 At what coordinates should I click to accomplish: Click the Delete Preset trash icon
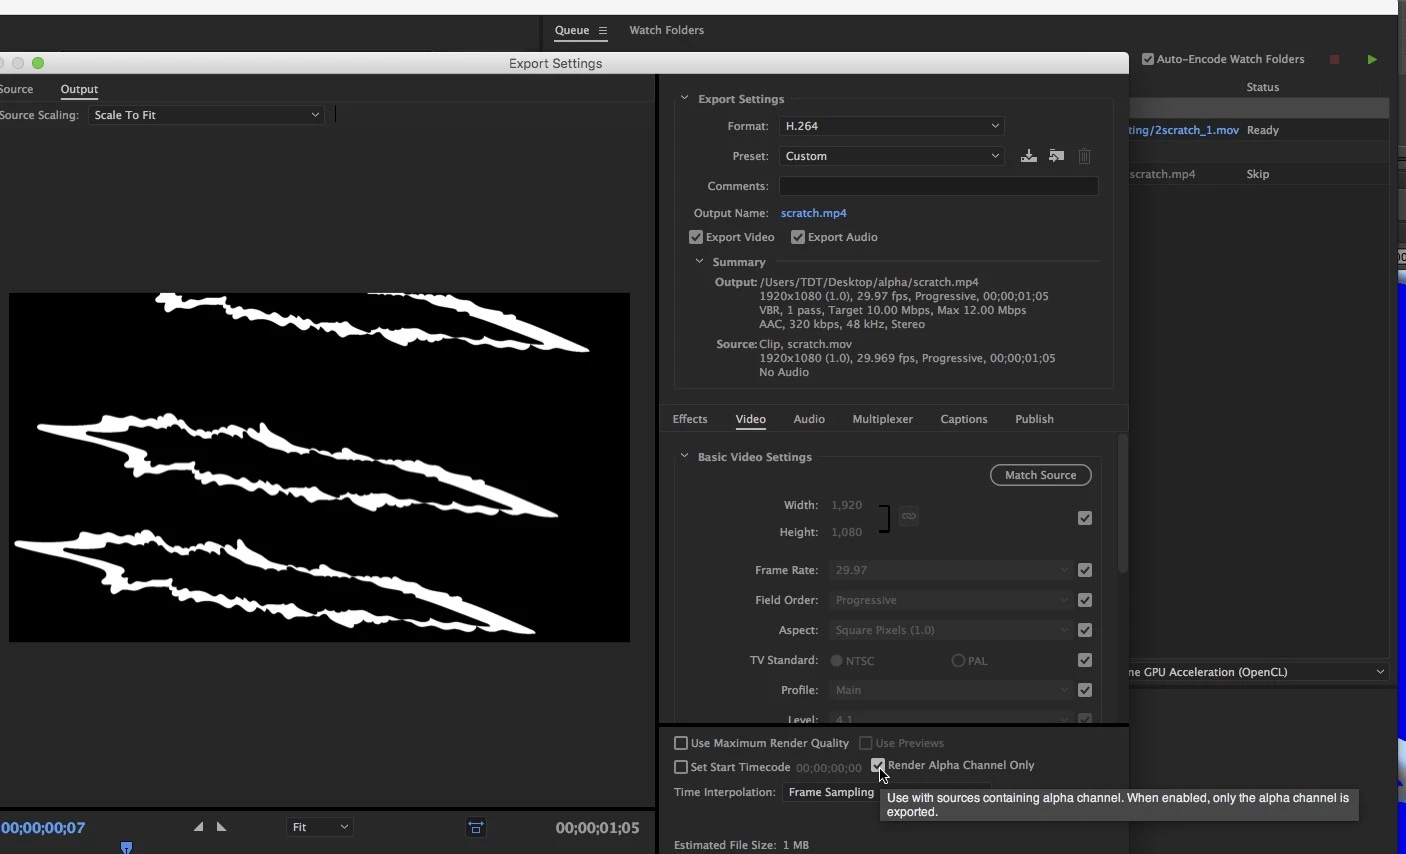1085,156
